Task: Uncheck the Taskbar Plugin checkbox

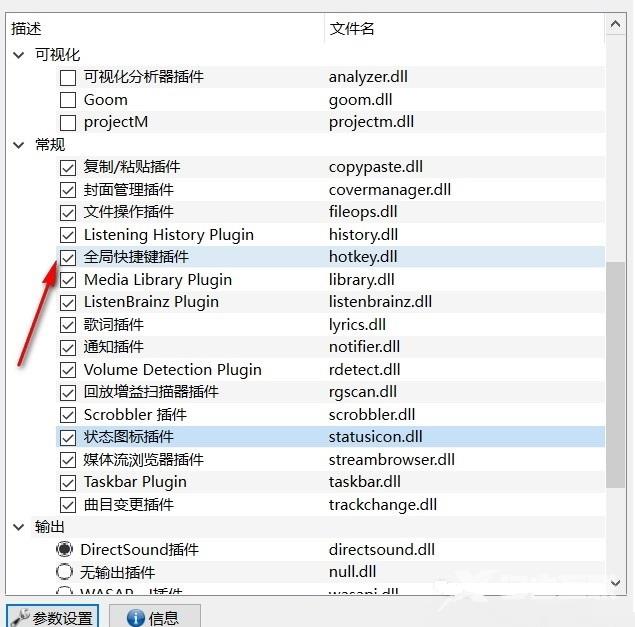Action: [68, 482]
